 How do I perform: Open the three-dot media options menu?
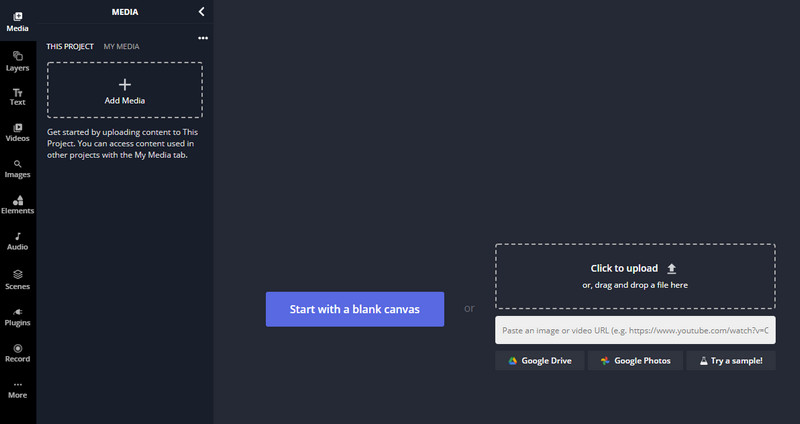click(x=203, y=38)
